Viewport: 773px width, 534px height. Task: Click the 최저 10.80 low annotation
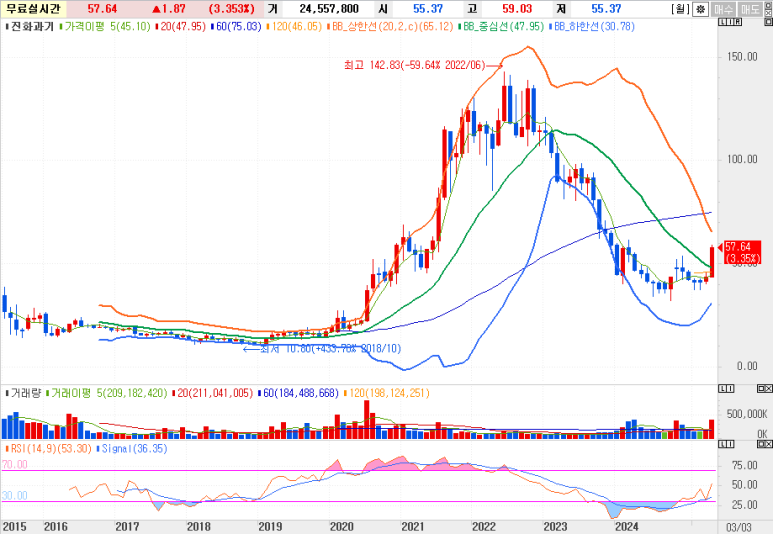pyautogui.click(x=330, y=349)
